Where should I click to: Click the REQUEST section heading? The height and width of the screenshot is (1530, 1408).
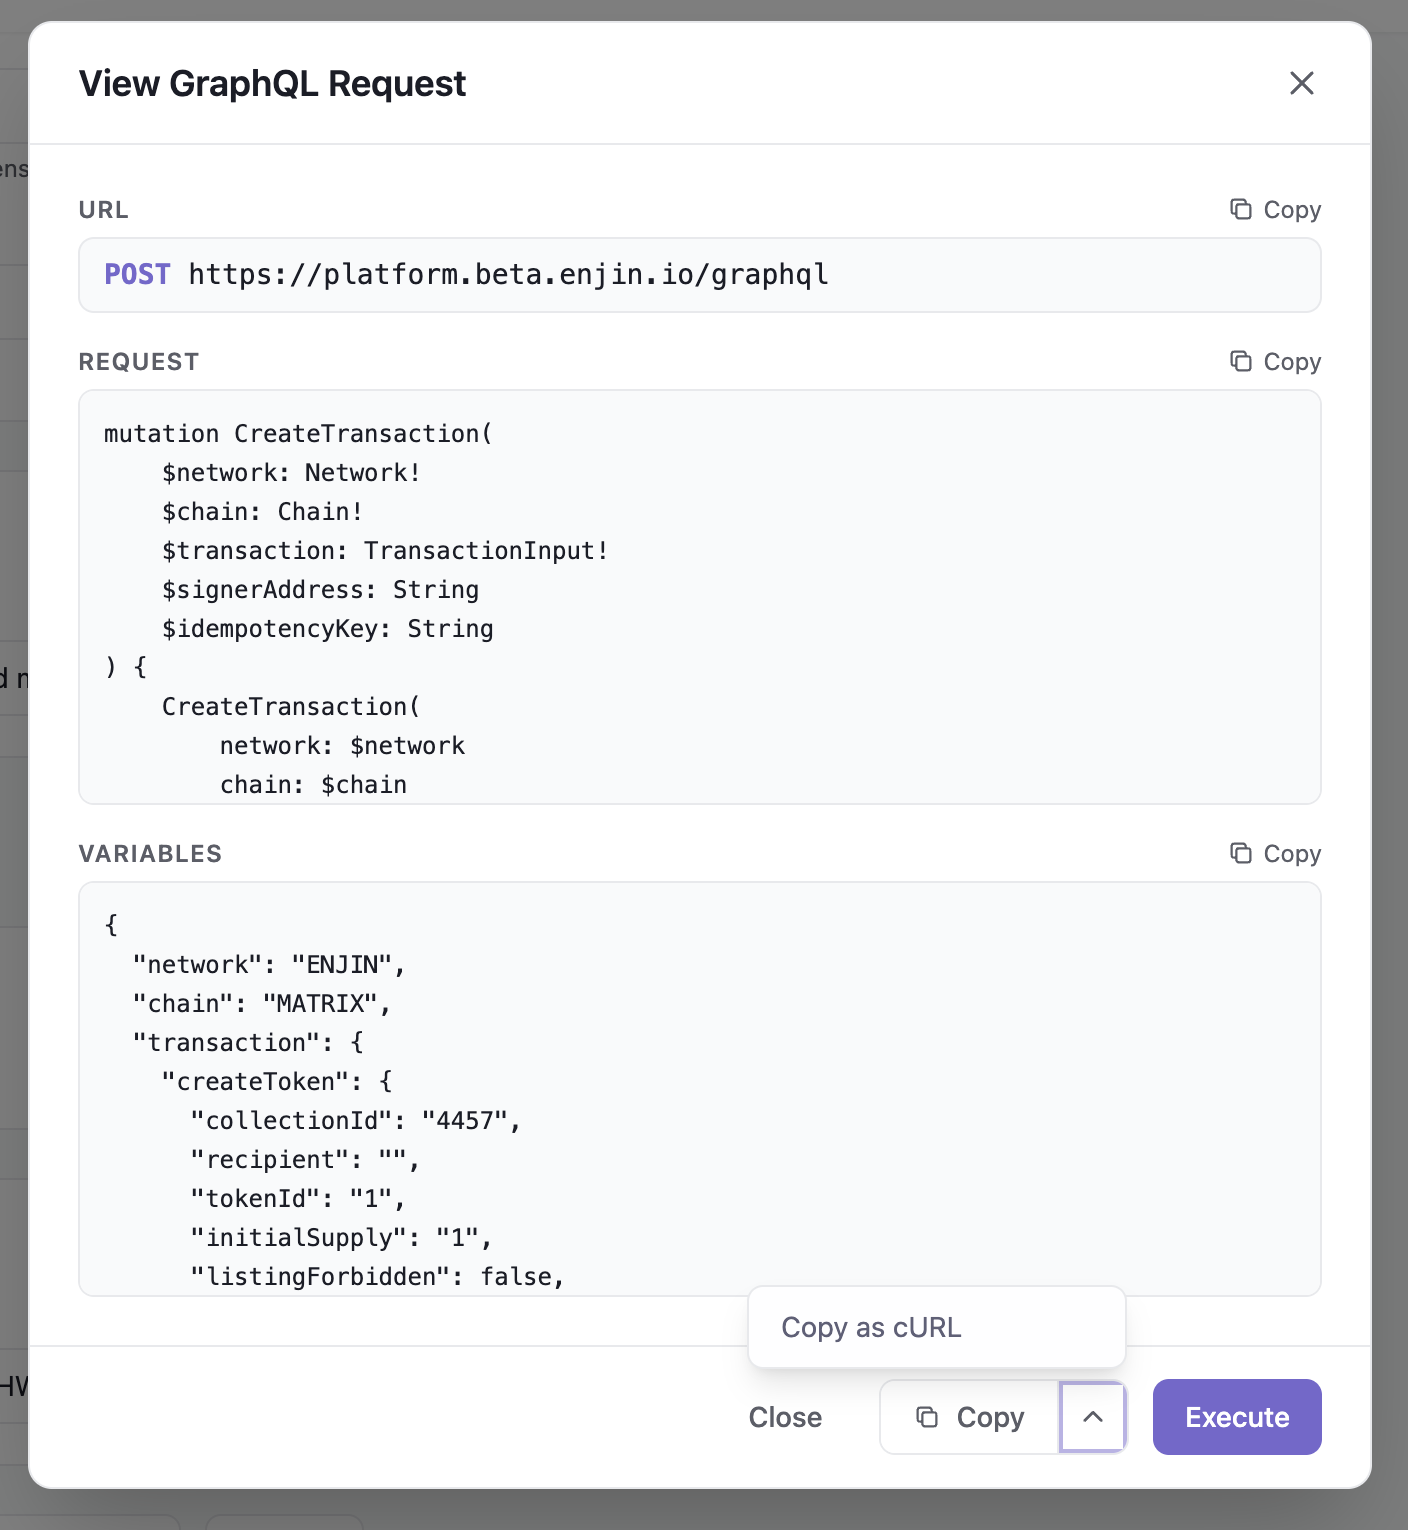[x=139, y=362]
